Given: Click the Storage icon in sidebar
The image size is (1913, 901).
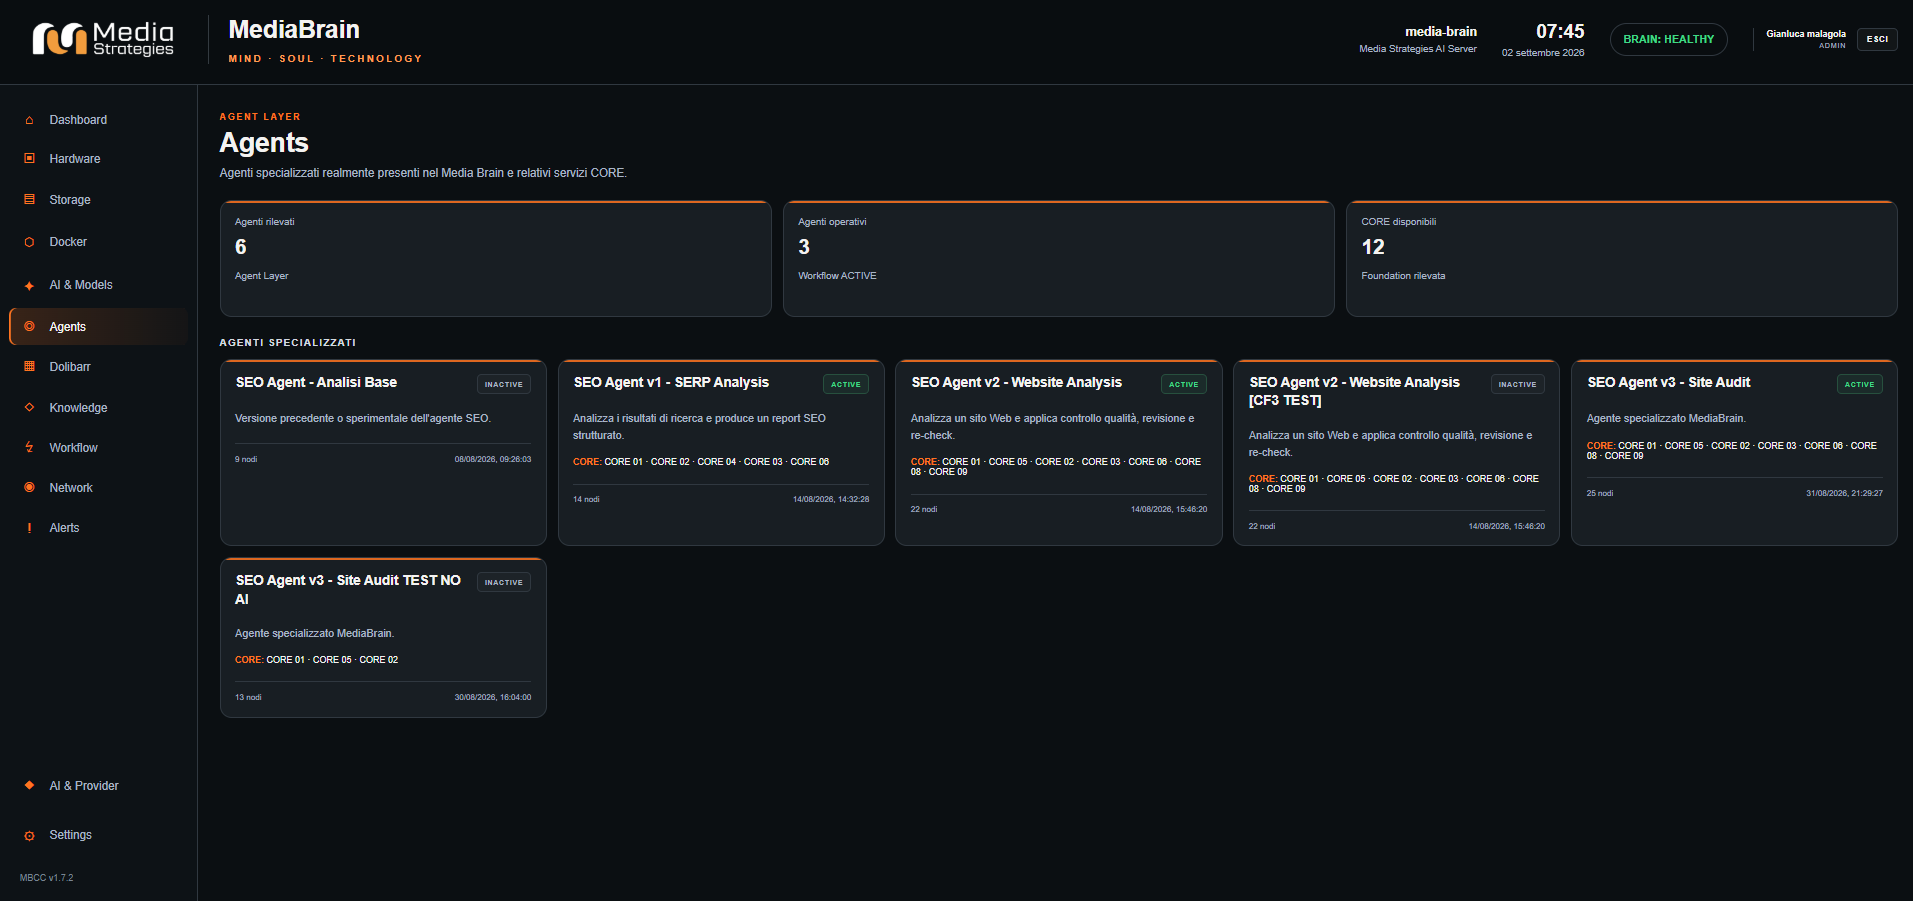Looking at the screenshot, I should point(29,199).
